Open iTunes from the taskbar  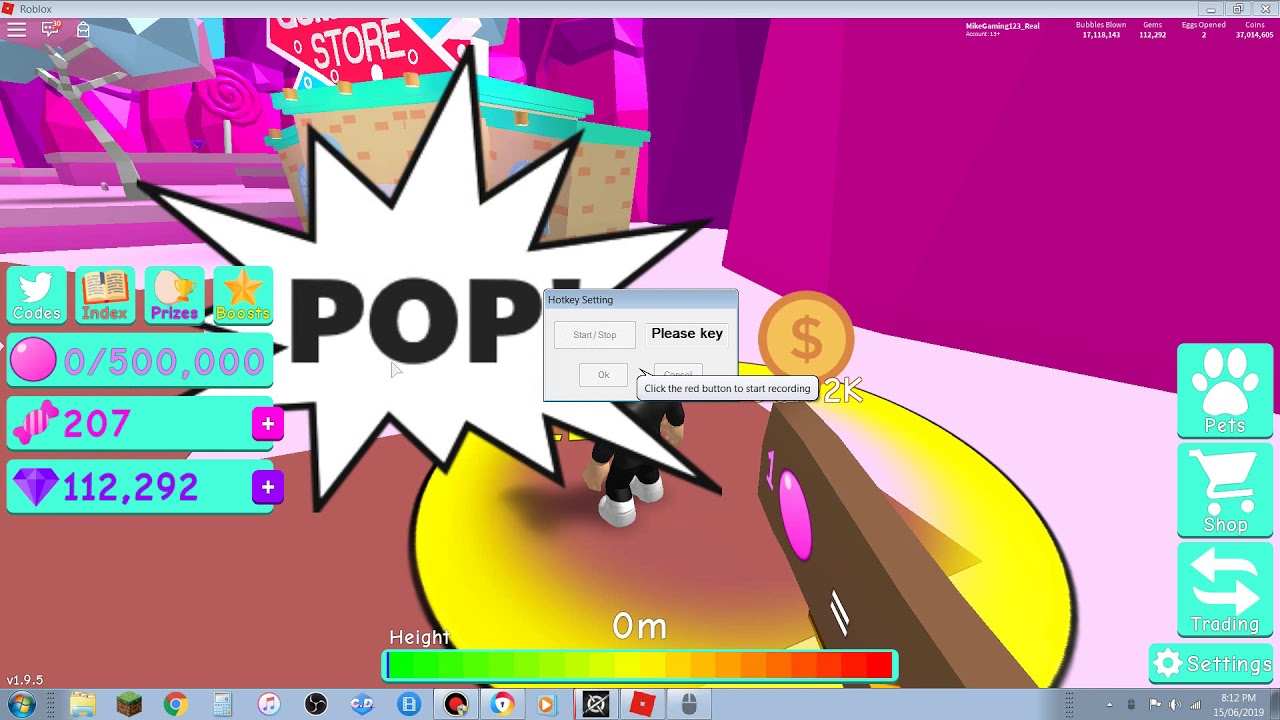point(269,705)
